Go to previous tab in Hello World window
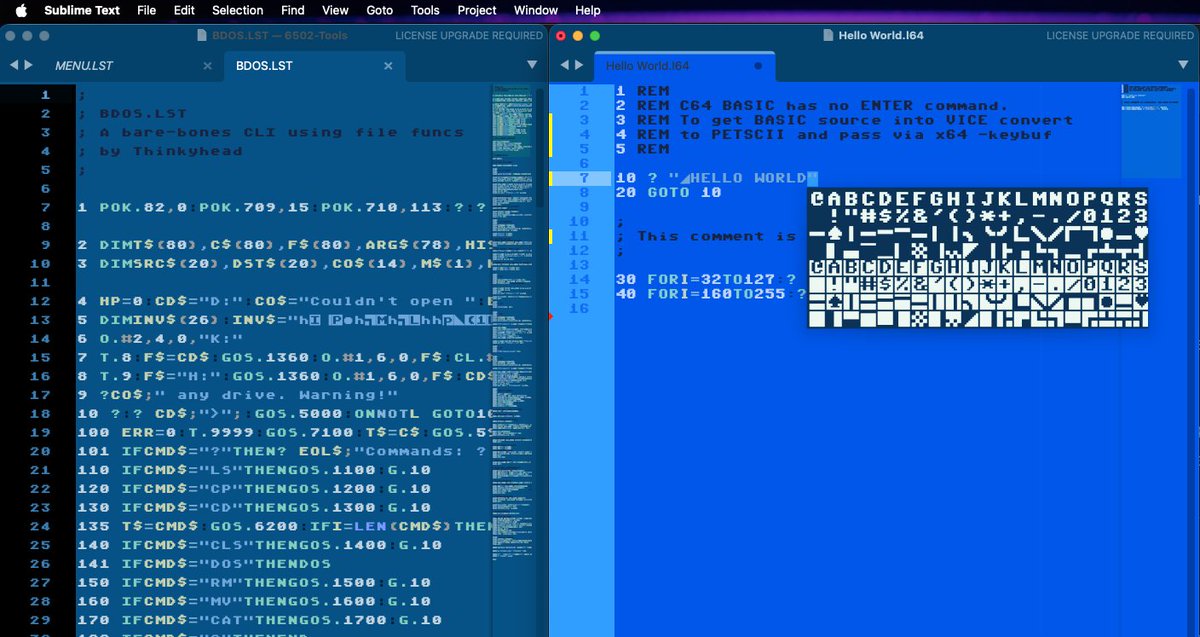Image resolution: width=1200 pixels, height=637 pixels. [x=565, y=65]
